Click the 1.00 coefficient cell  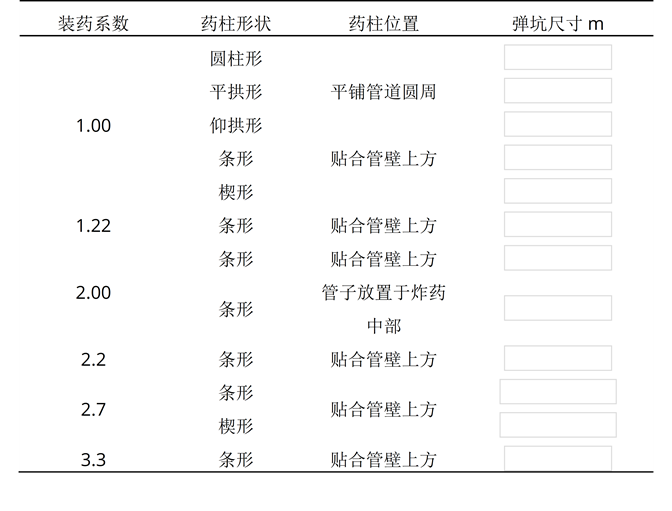pyautogui.click(x=93, y=126)
